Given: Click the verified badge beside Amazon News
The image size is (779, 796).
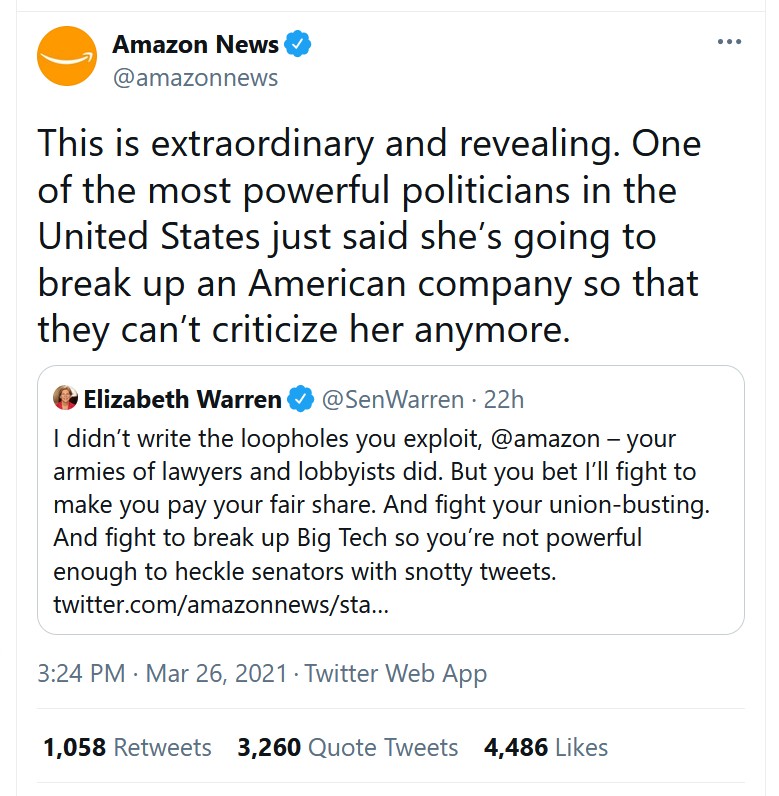Looking at the screenshot, I should (x=299, y=44).
